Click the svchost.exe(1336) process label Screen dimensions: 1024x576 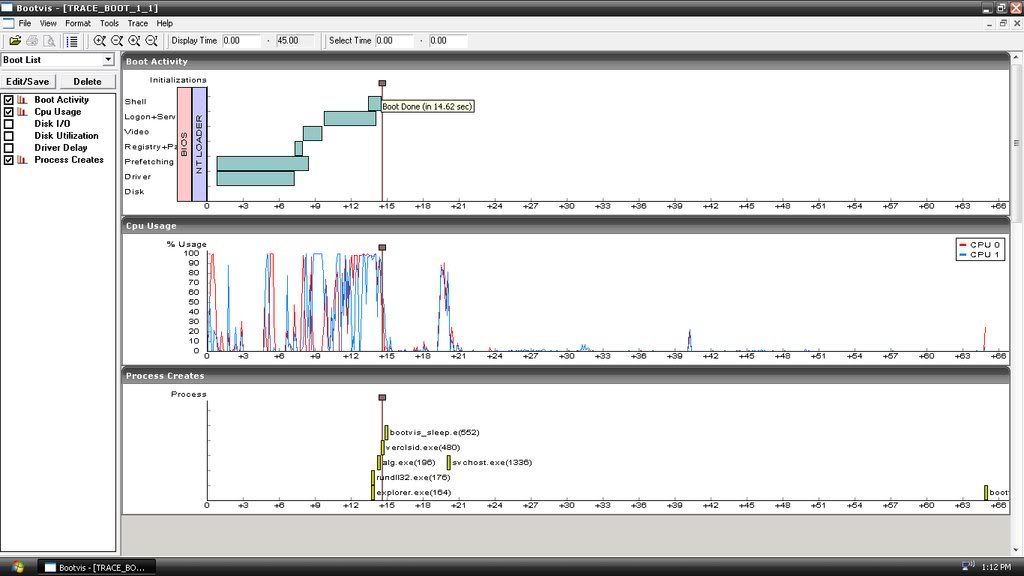(x=492, y=462)
